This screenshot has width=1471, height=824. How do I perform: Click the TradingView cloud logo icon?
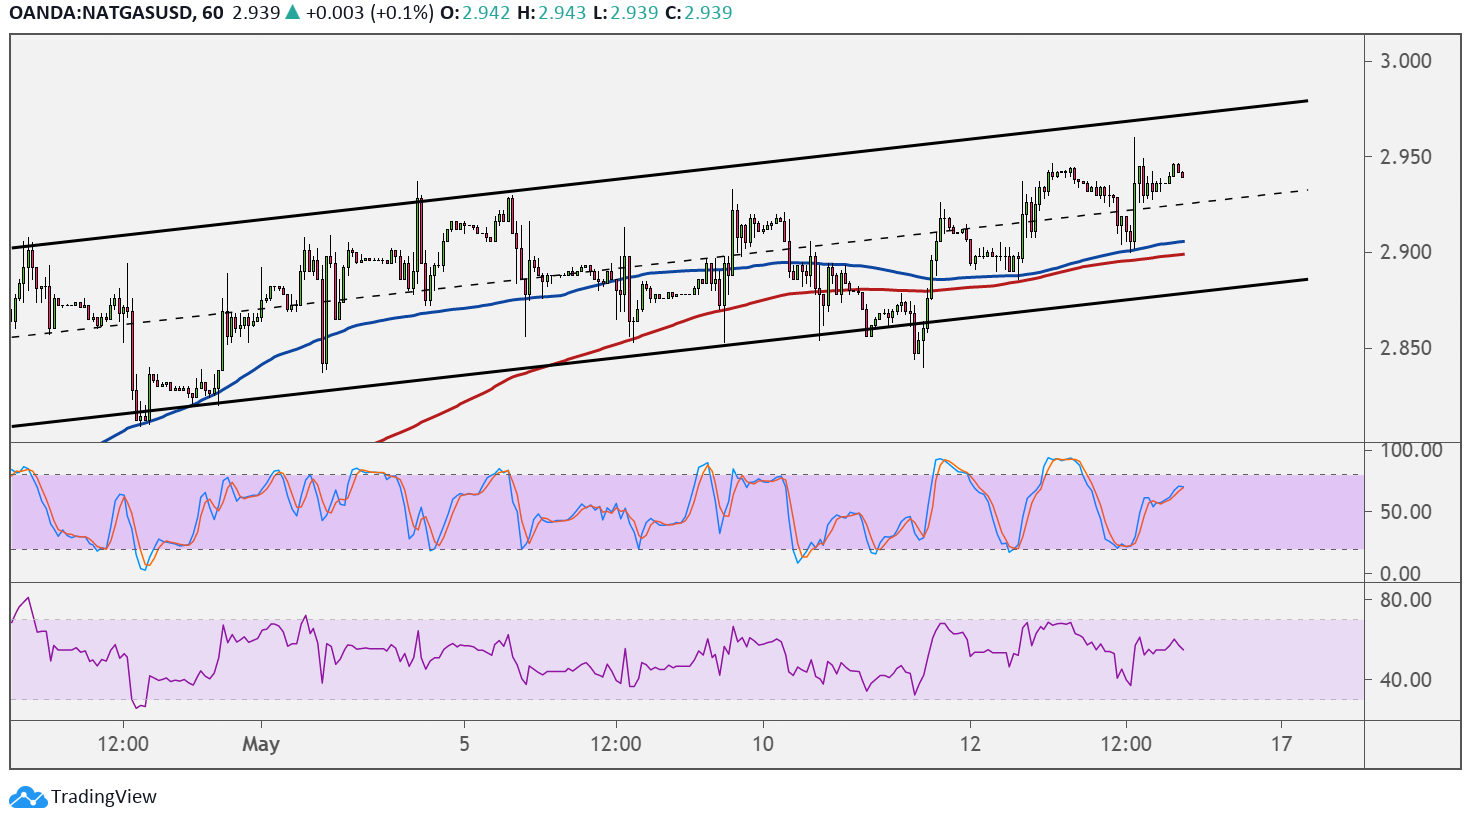coord(28,797)
